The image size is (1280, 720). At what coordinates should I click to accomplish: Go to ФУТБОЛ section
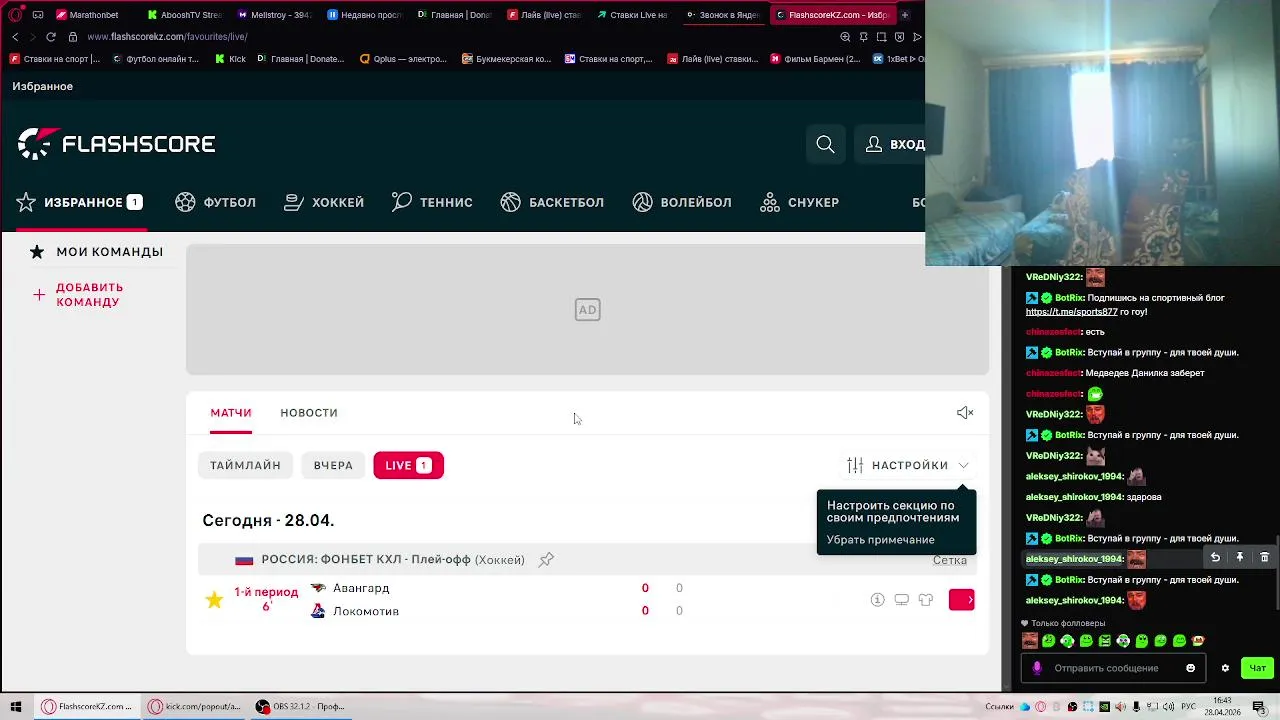215,202
